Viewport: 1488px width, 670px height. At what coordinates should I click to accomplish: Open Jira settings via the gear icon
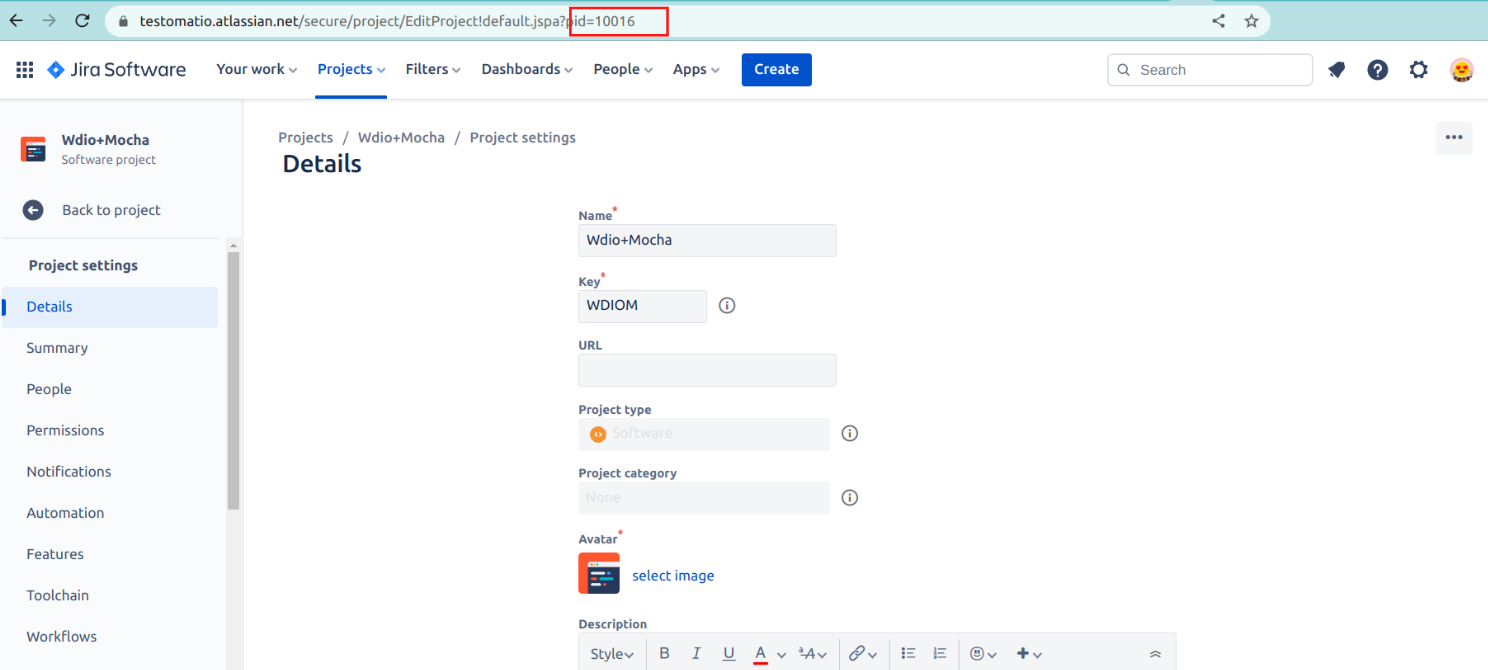1419,69
